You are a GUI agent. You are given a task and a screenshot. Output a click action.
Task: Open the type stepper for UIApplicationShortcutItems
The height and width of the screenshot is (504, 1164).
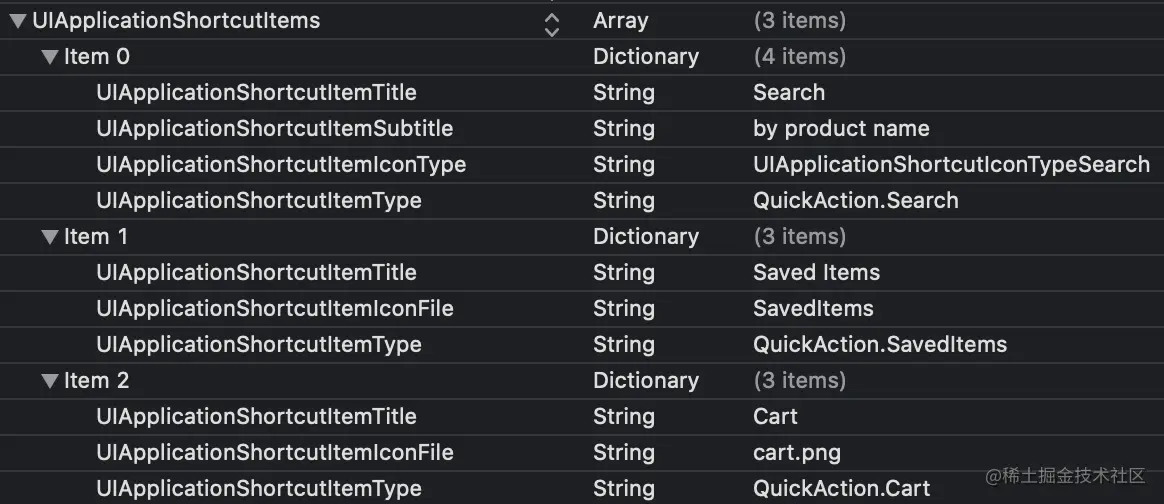coord(551,22)
